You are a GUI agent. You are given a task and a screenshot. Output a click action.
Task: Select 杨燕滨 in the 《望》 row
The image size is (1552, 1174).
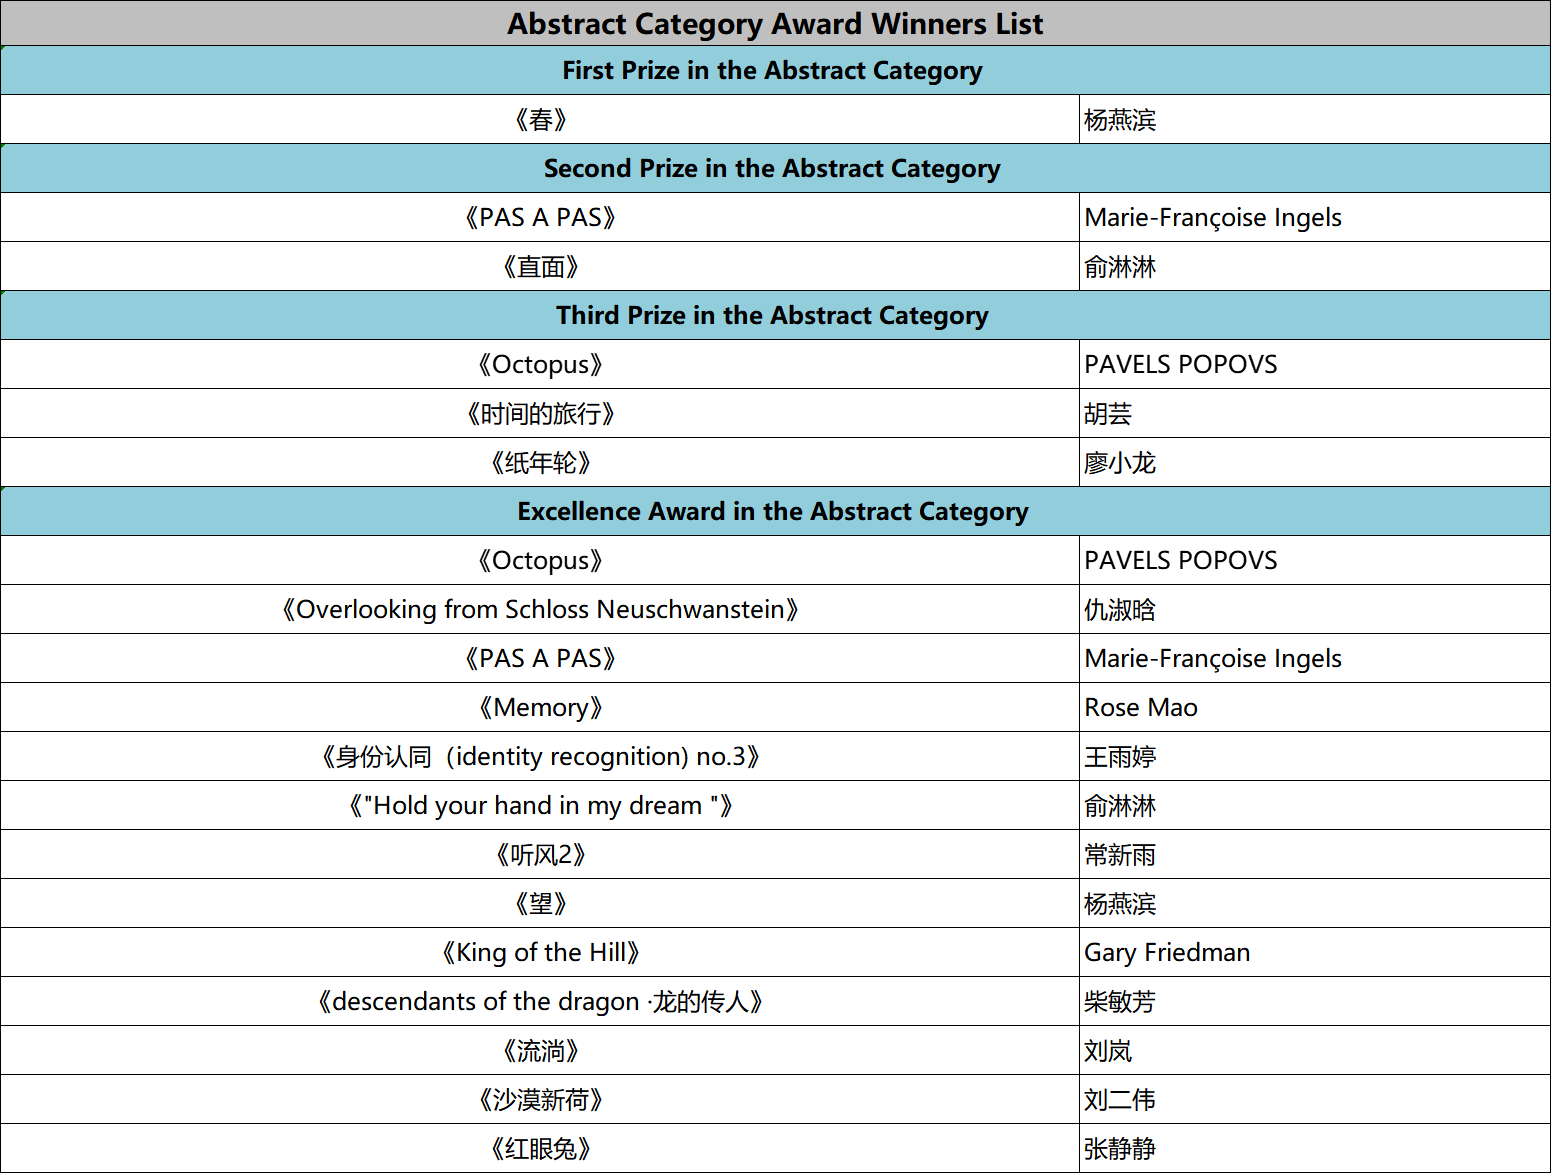click(1315, 903)
